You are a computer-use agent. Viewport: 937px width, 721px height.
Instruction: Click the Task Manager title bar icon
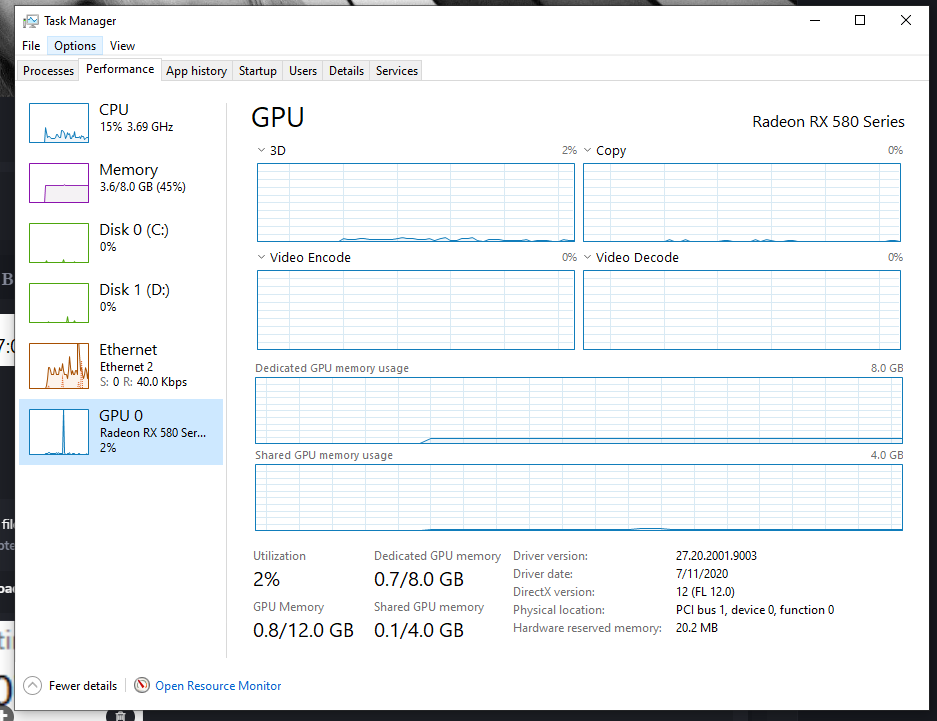pos(31,20)
